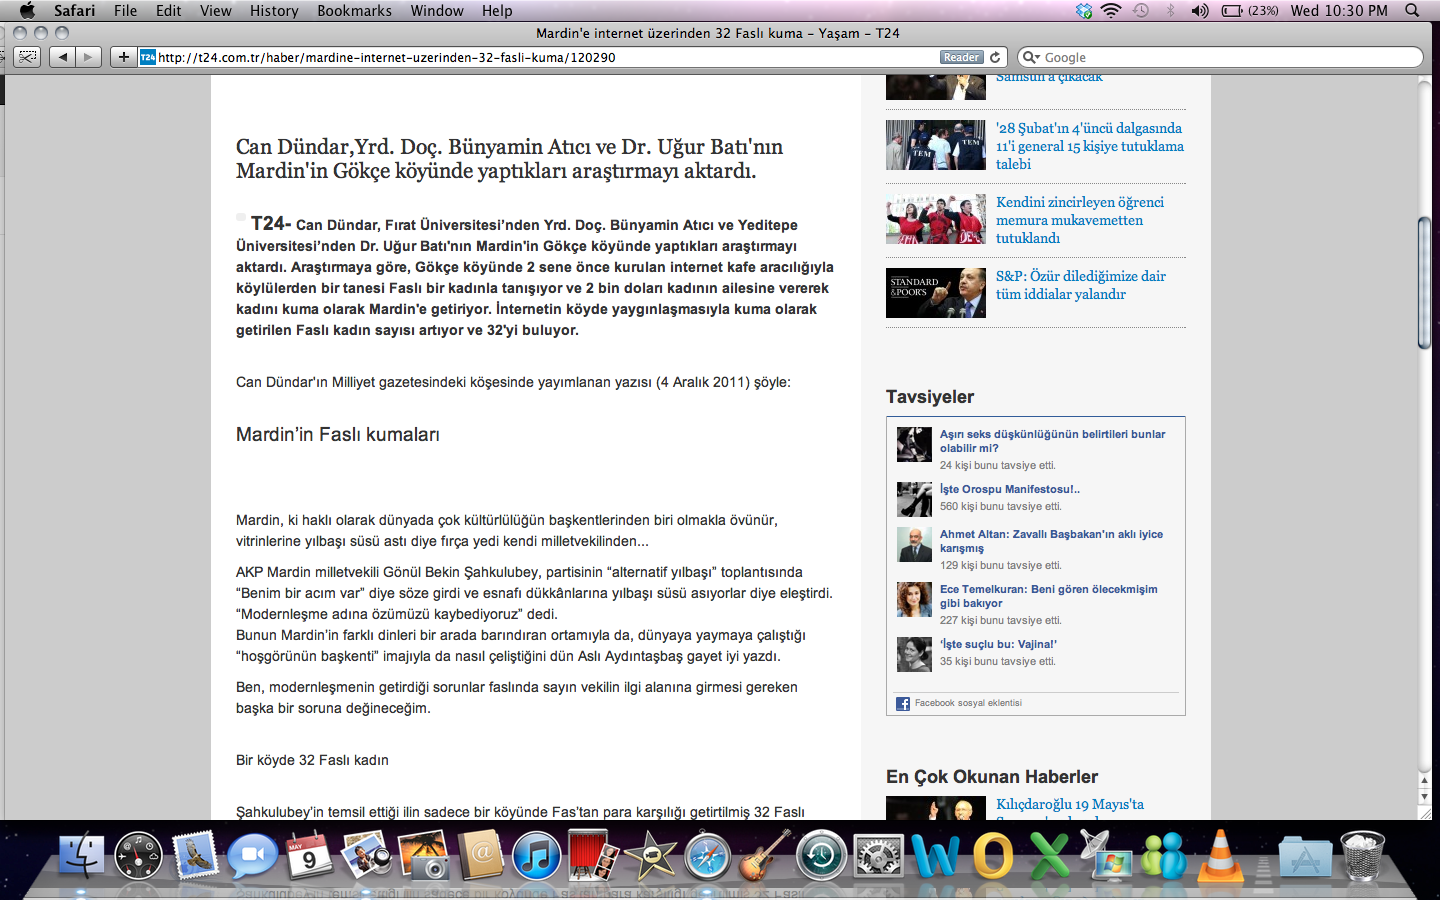Open 'İşte Orospu Manifestosu!..' recommendation link
Screen dimensions: 1440x900
(1009, 489)
